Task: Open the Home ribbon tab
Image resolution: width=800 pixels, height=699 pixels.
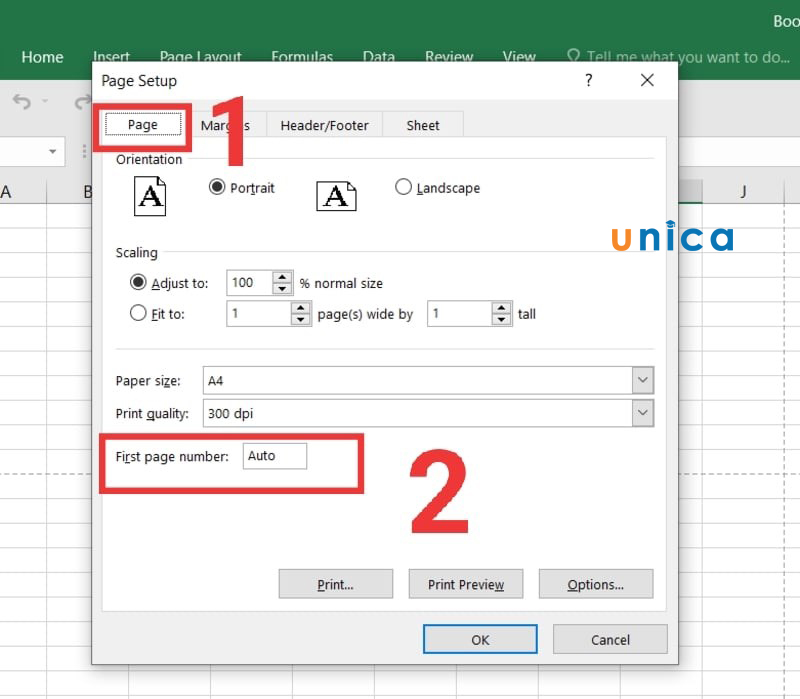Action: 42,57
